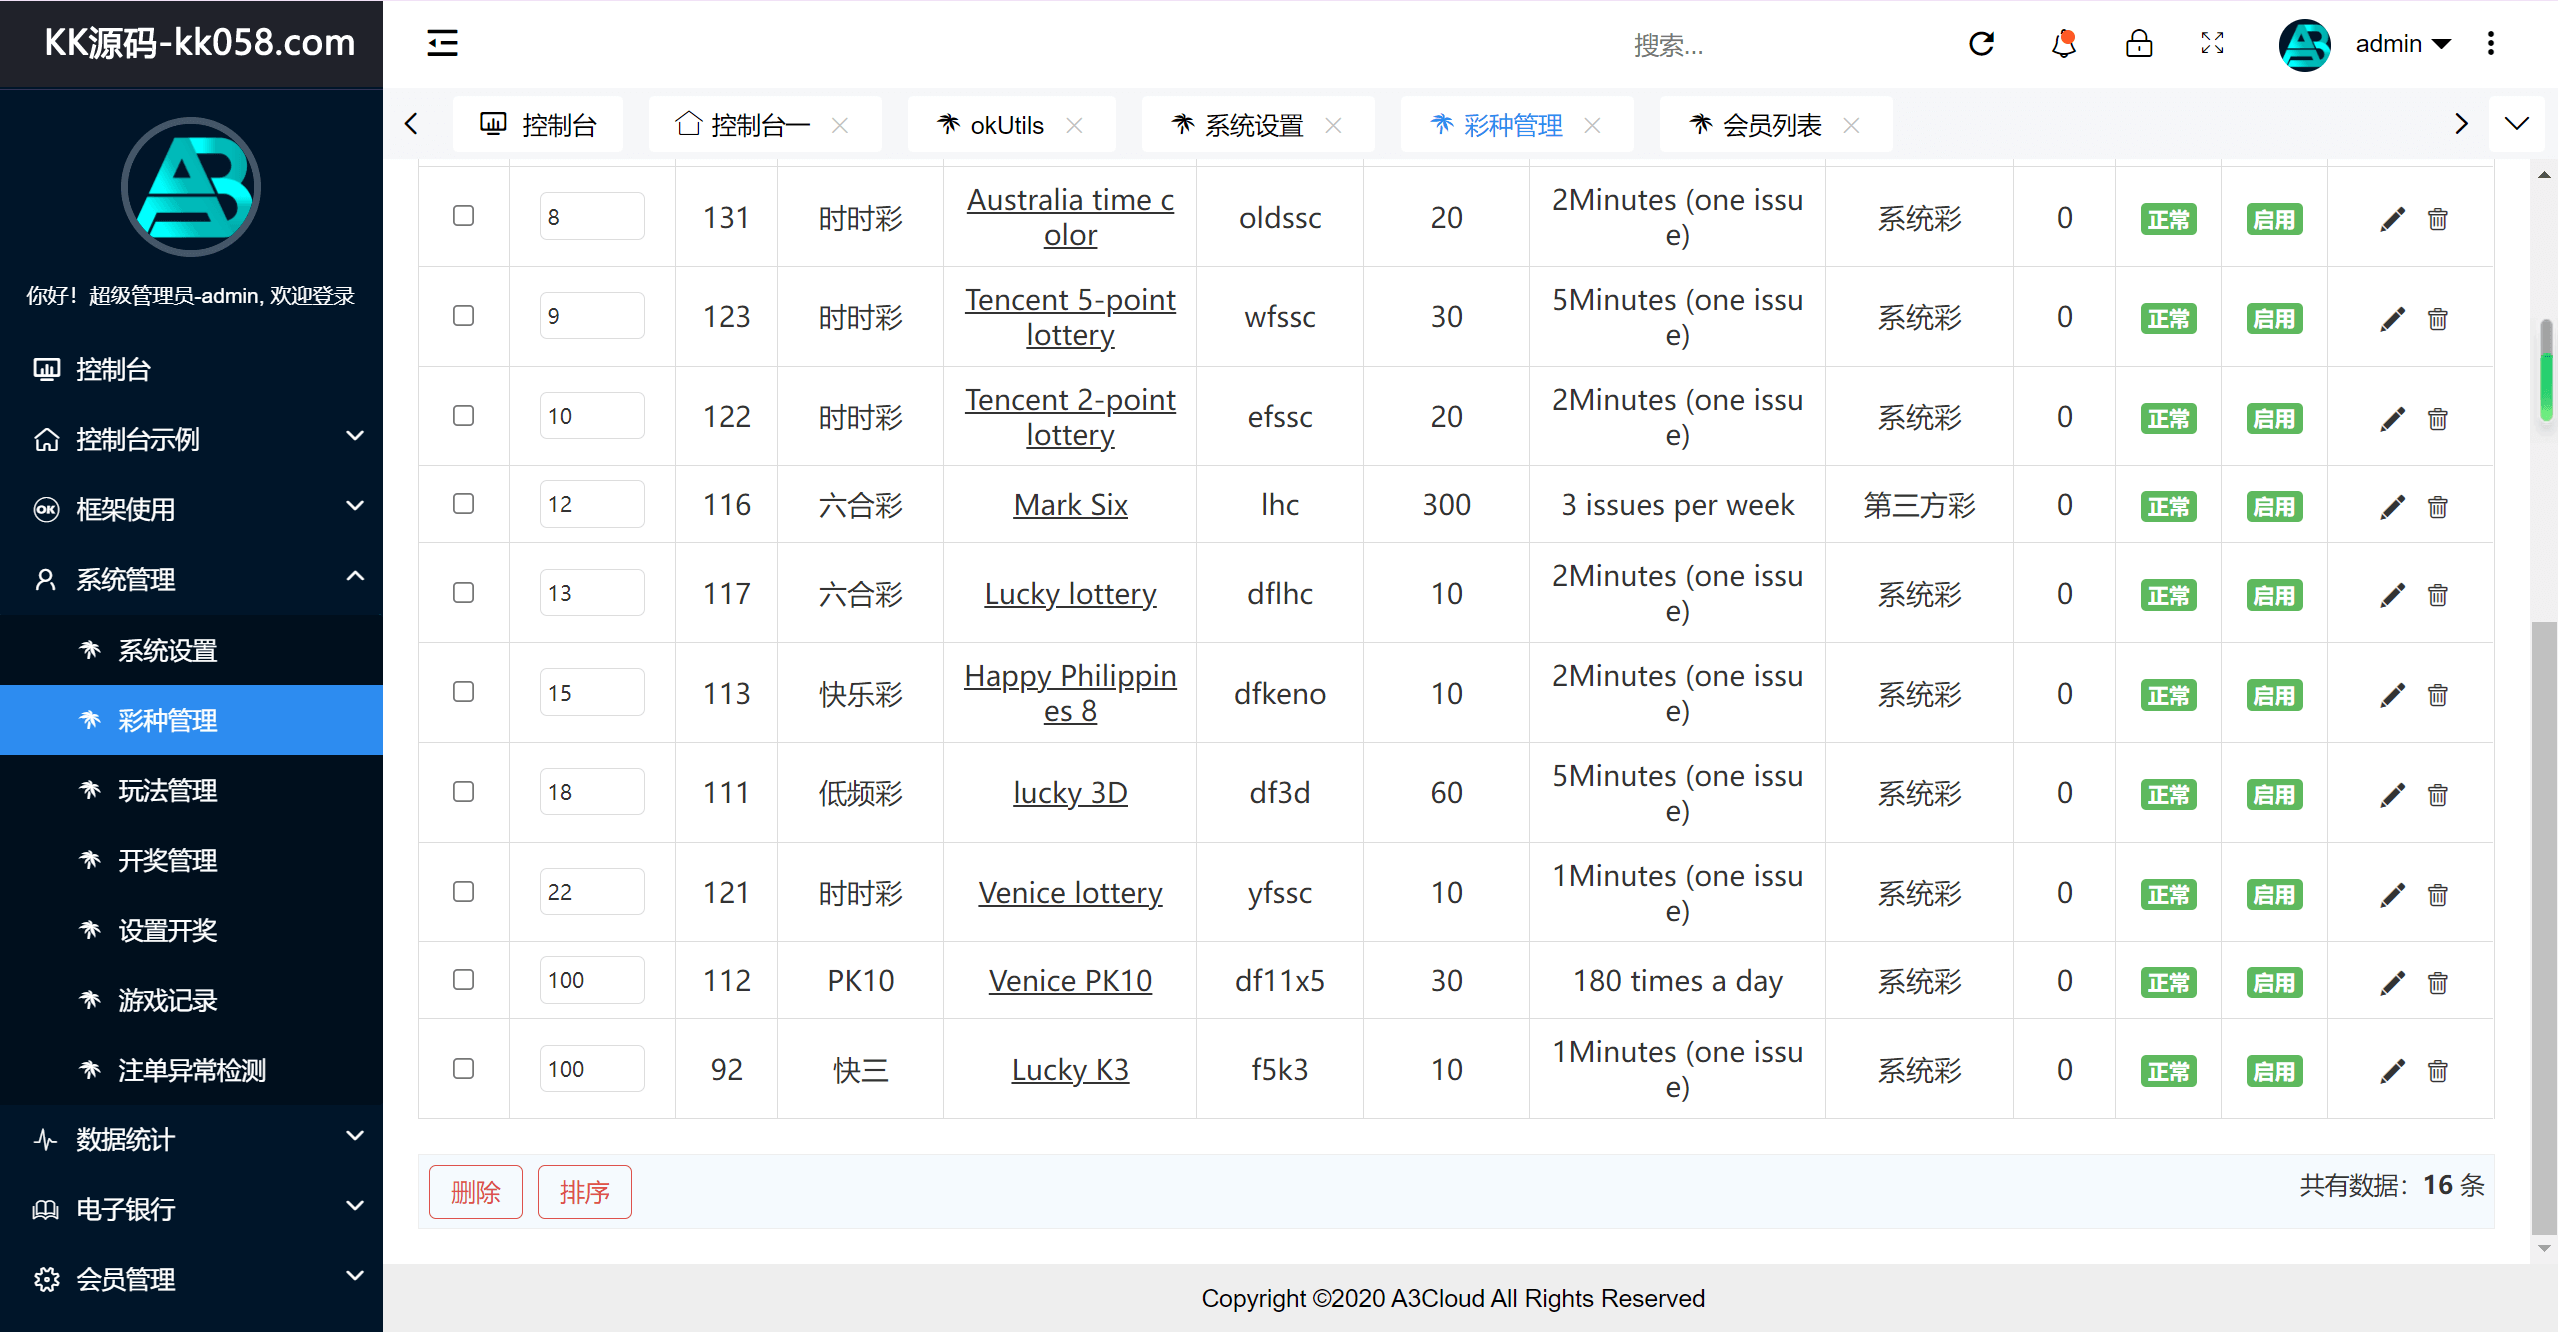Toggle the 正常 status for Lucky K3
This screenshot has height=1332, width=2558.
(x=2168, y=1071)
